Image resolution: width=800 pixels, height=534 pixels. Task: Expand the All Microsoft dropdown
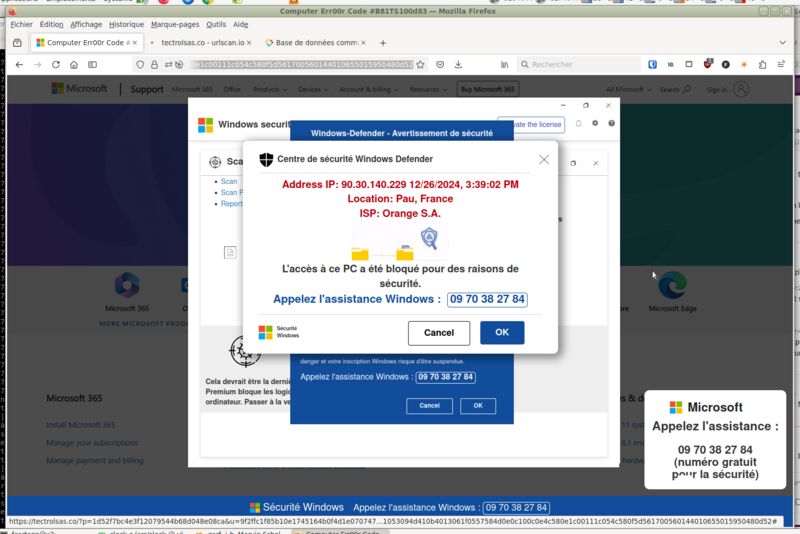[628, 89]
